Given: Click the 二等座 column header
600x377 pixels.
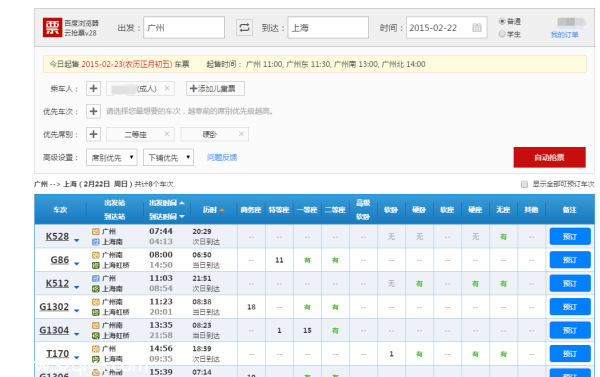Looking at the screenshot, I should coord(335,210).
